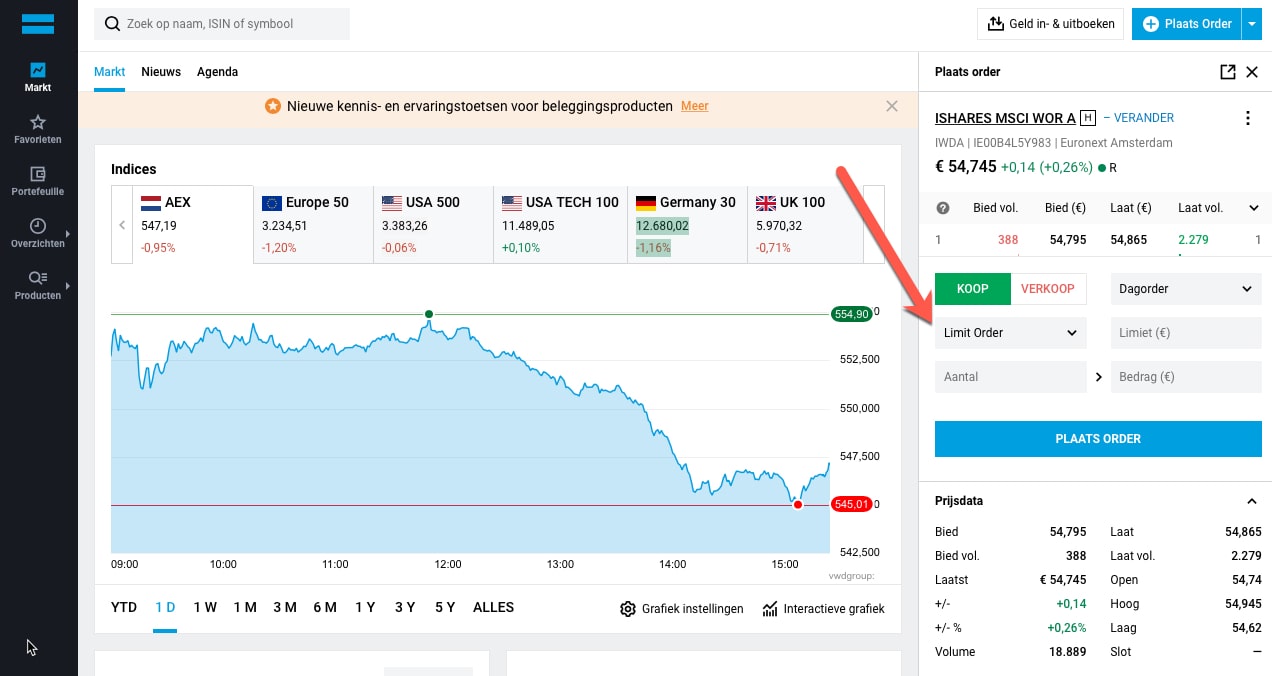The image size is (1272, 676).
Task: Select the USA TECH 100 index card
Action: (560, 224)
